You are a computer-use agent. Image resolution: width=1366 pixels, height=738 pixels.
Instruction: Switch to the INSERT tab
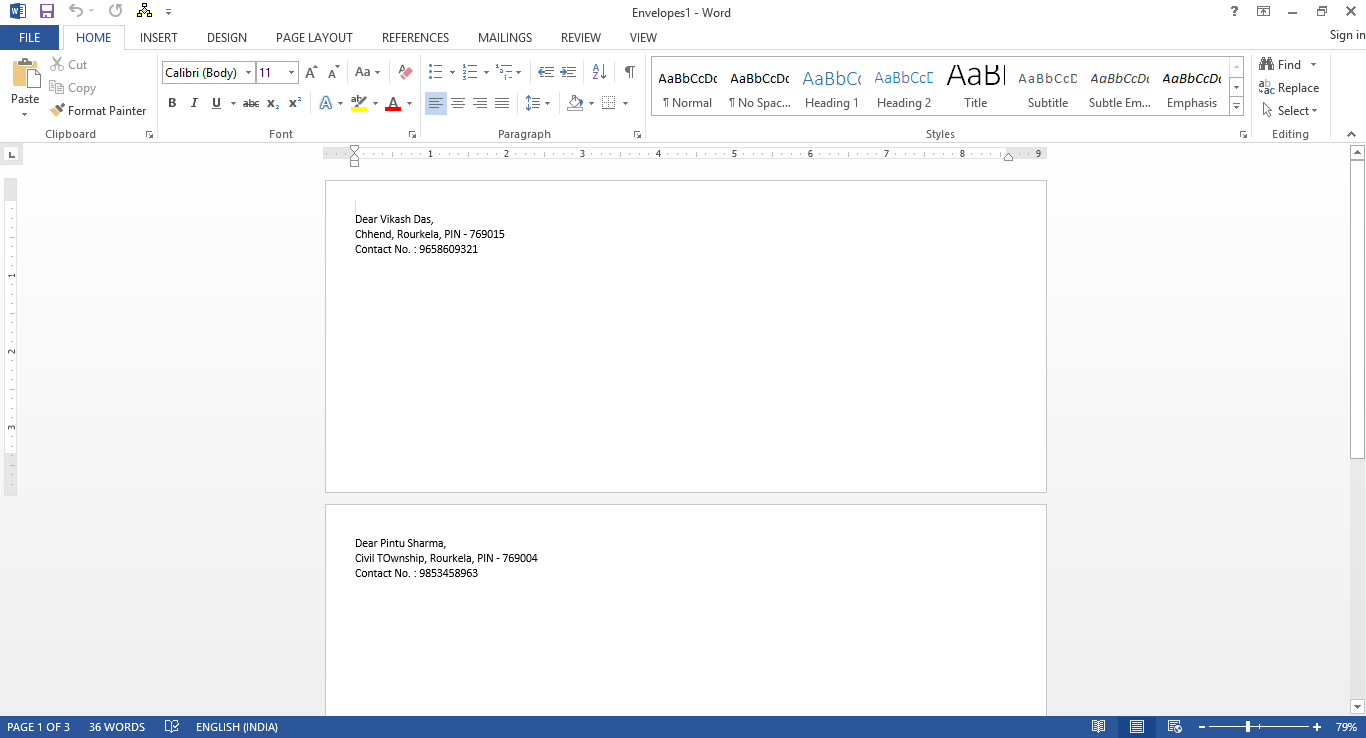click(x=159, y=38)
